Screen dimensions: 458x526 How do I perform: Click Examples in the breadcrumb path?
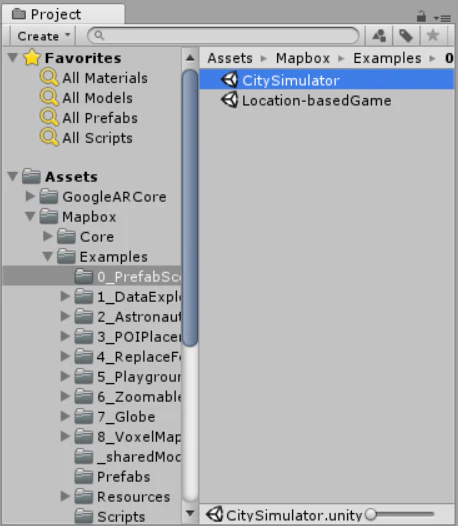tap(387, 58)
